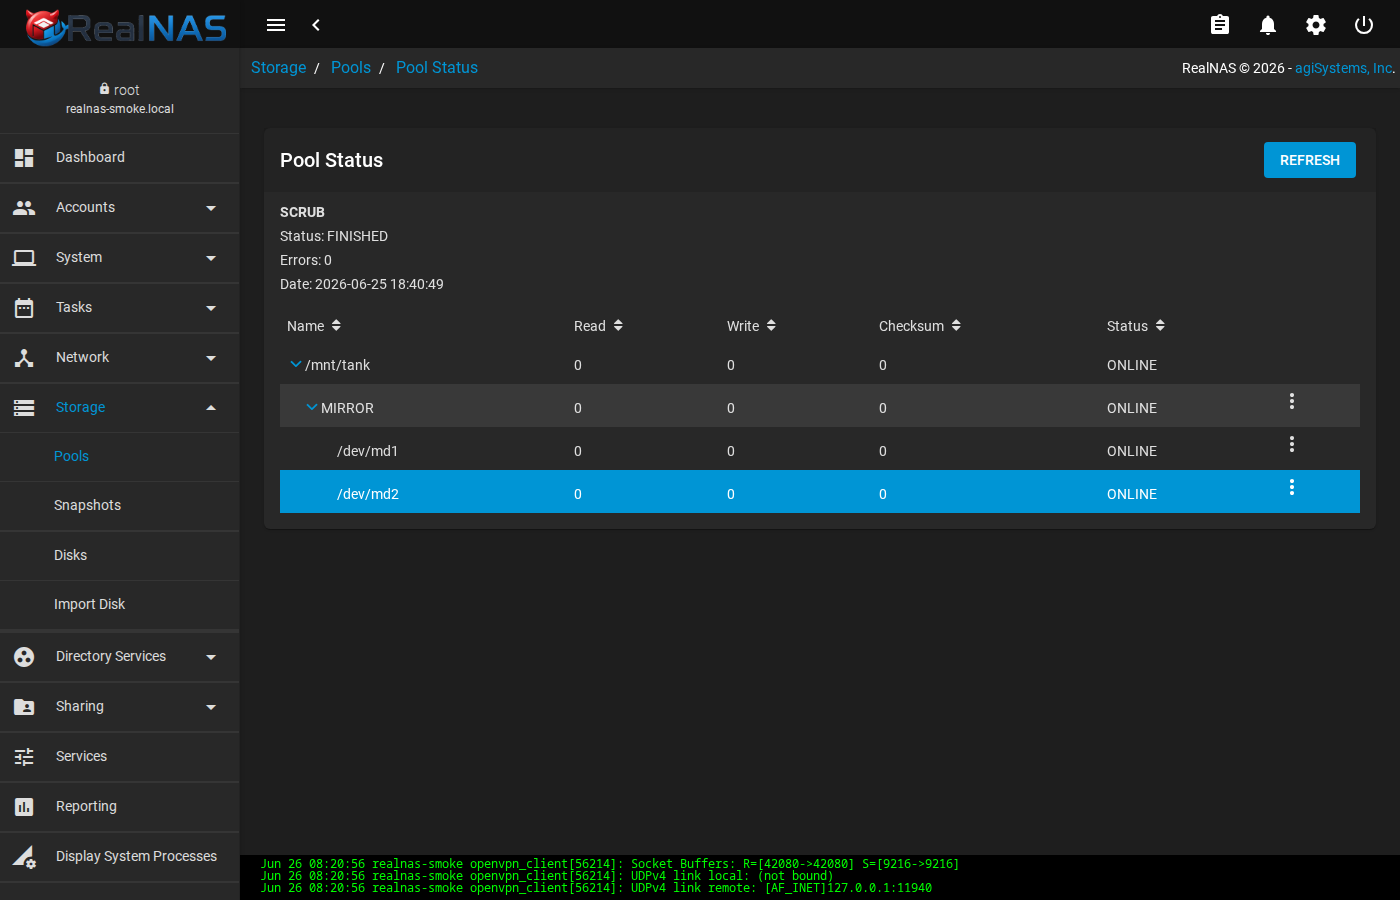Open agiSystems, Inc. link
Screen dimensions: 1400x900
(x=1343, y=68)
